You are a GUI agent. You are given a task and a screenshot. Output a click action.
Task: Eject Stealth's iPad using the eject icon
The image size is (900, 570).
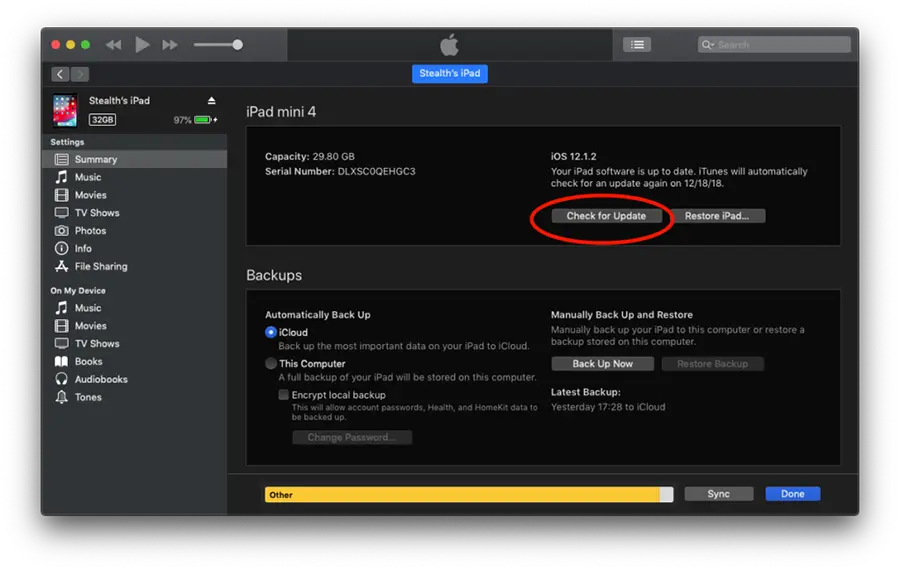211,101
